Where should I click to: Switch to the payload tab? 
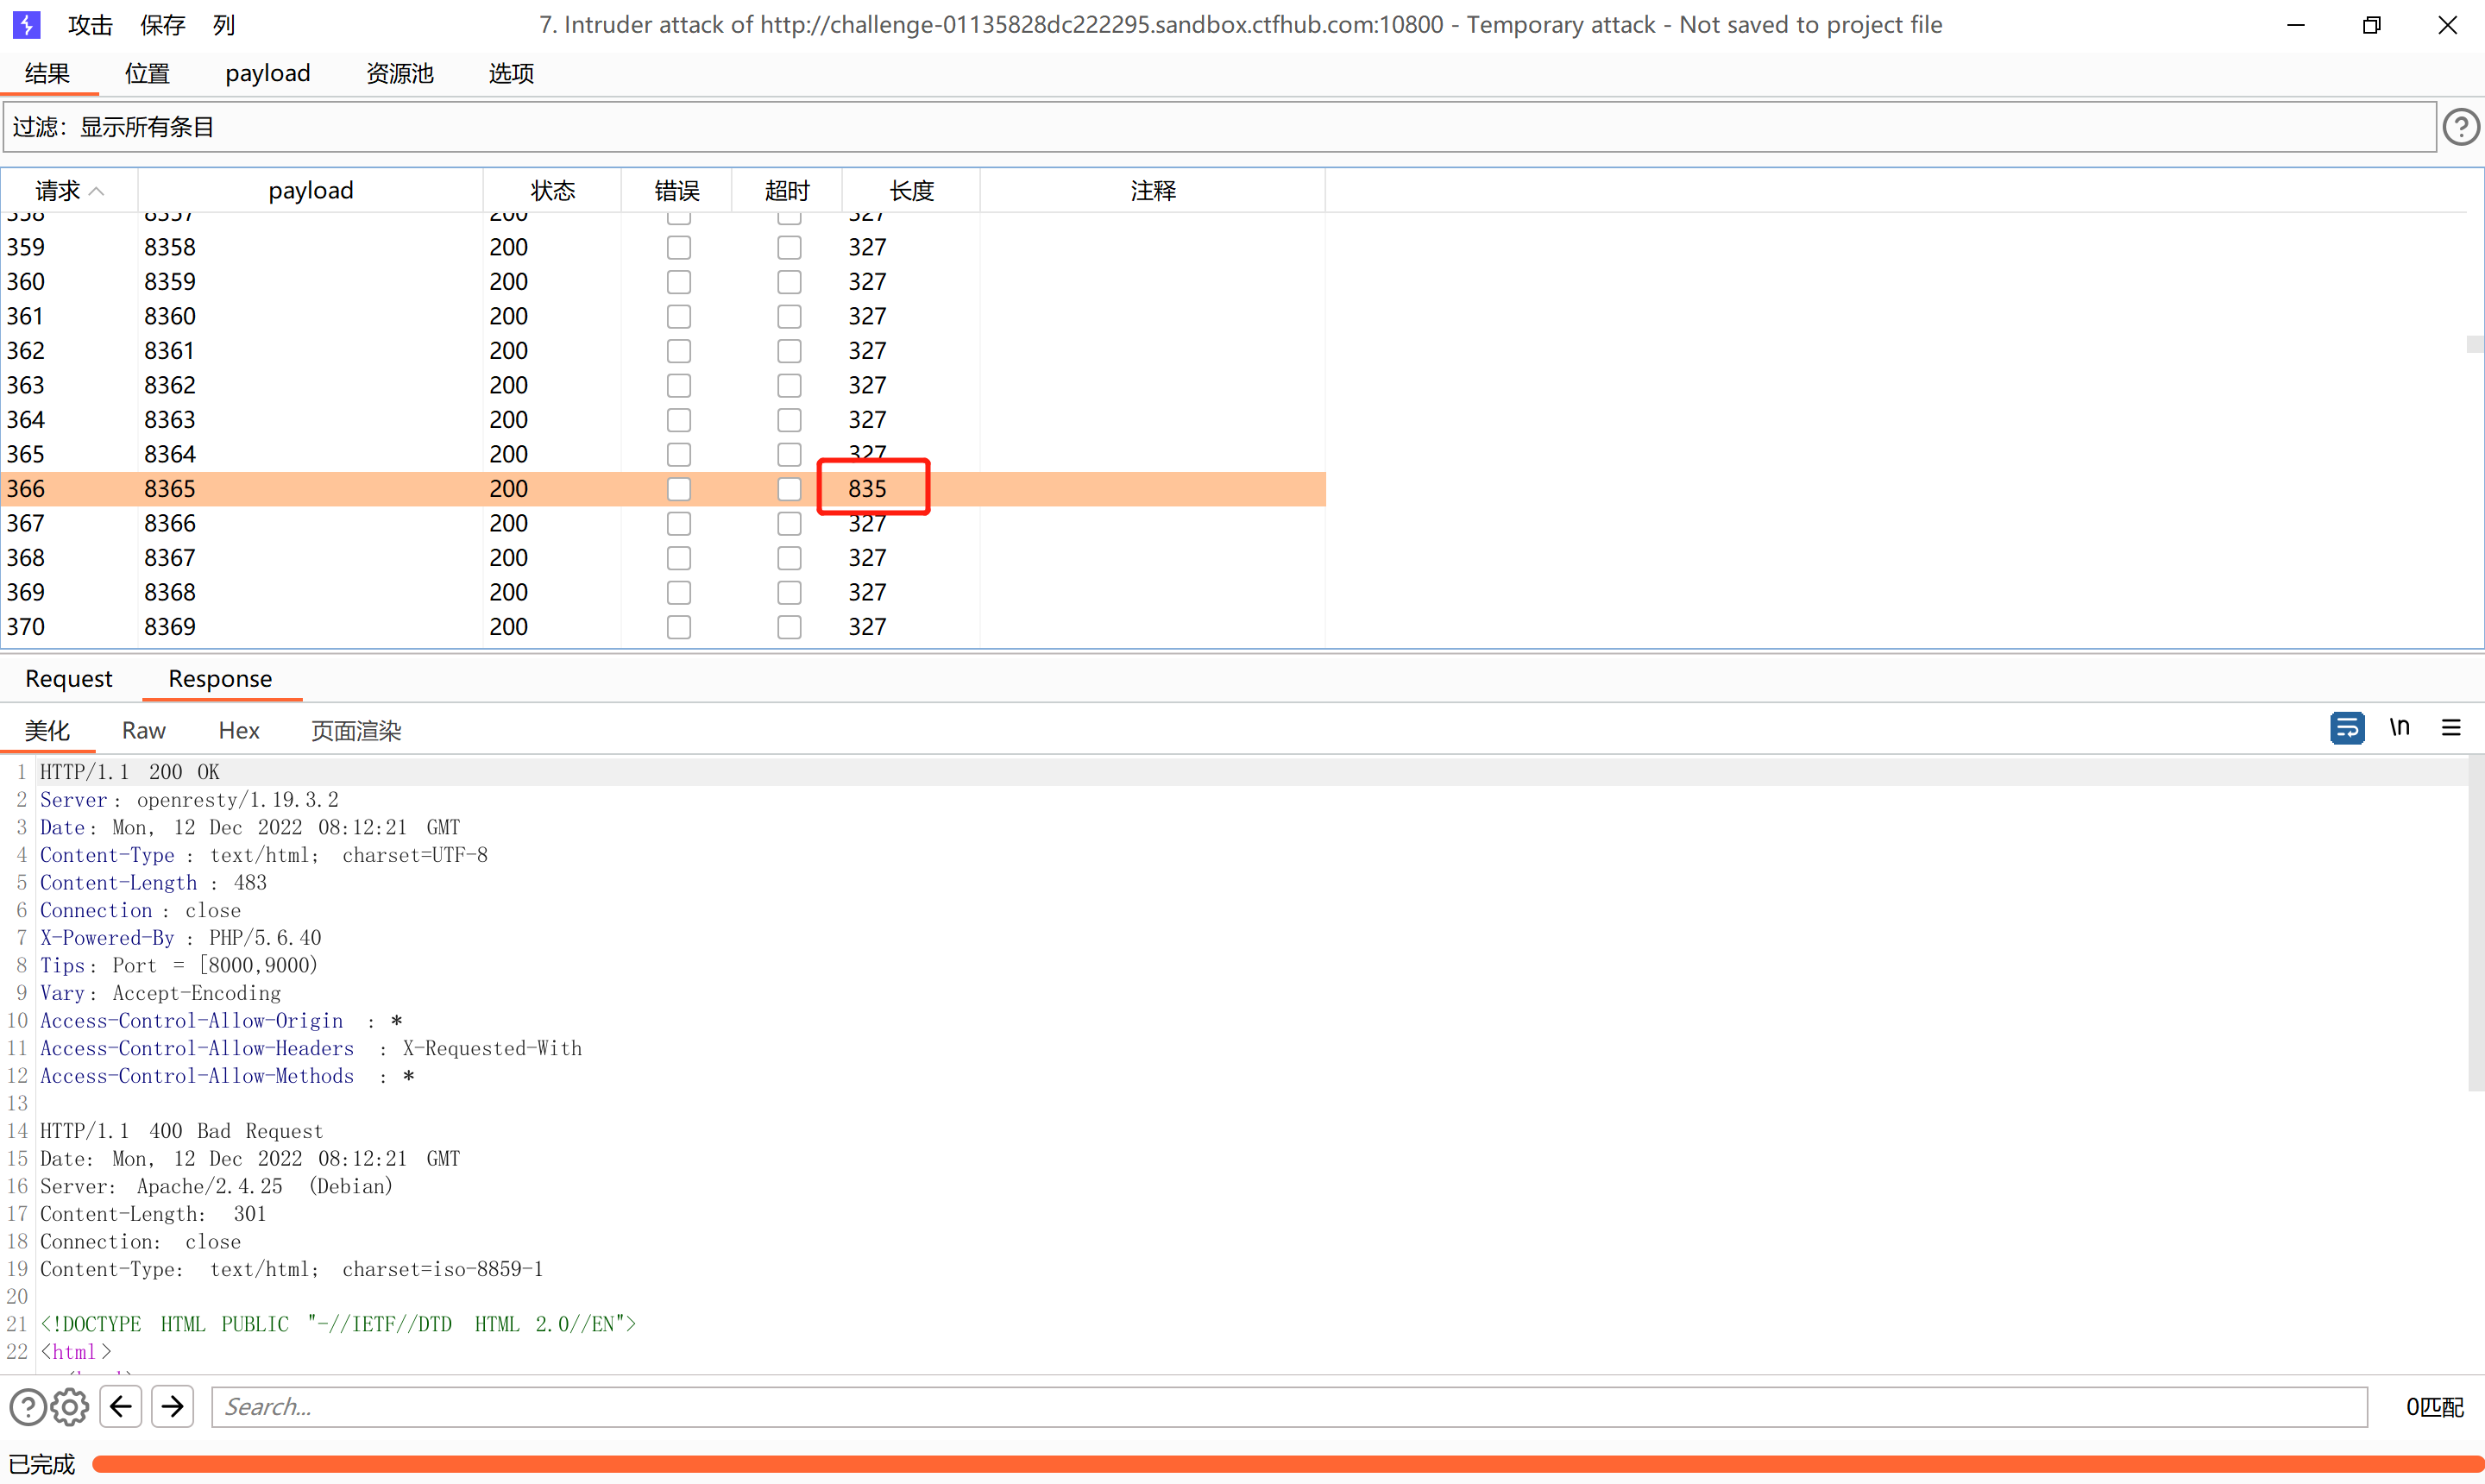267,73
